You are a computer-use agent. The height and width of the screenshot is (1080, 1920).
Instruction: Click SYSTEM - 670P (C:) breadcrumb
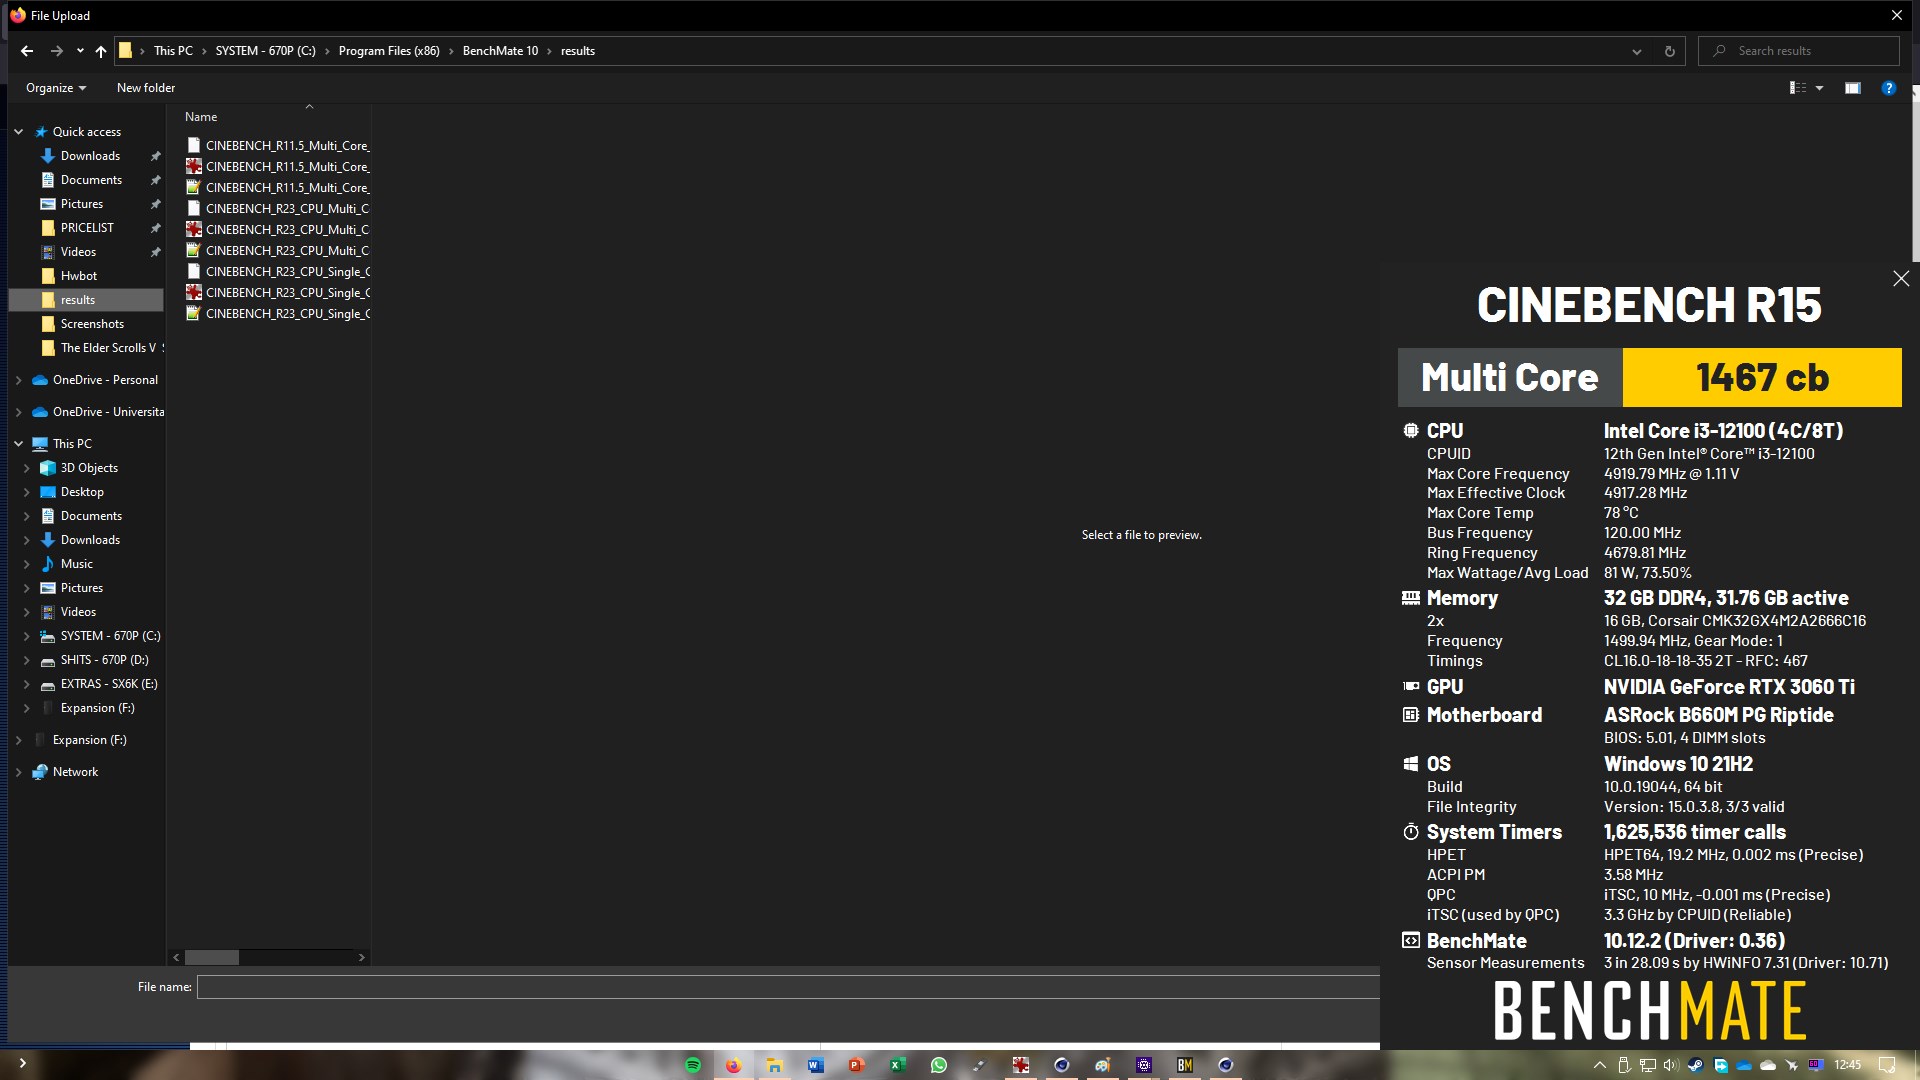point(265,51)
